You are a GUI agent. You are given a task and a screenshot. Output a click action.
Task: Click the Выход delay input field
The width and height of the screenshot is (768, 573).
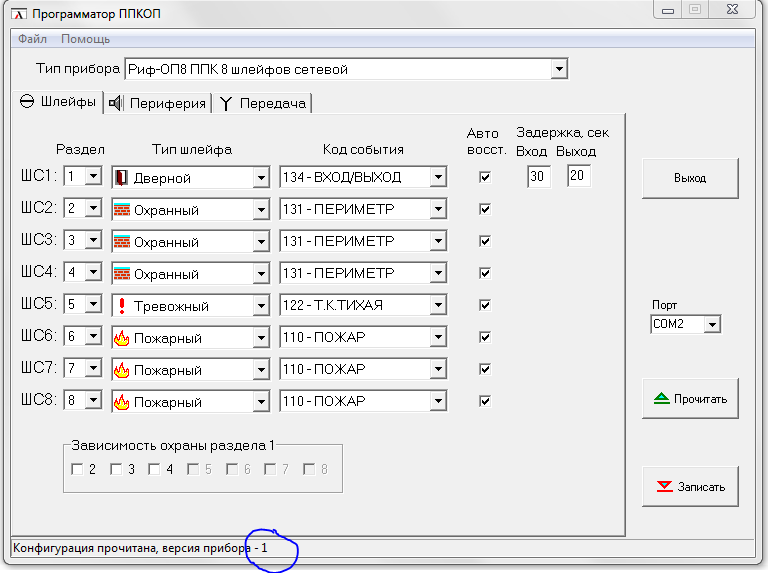pos(578,176)
